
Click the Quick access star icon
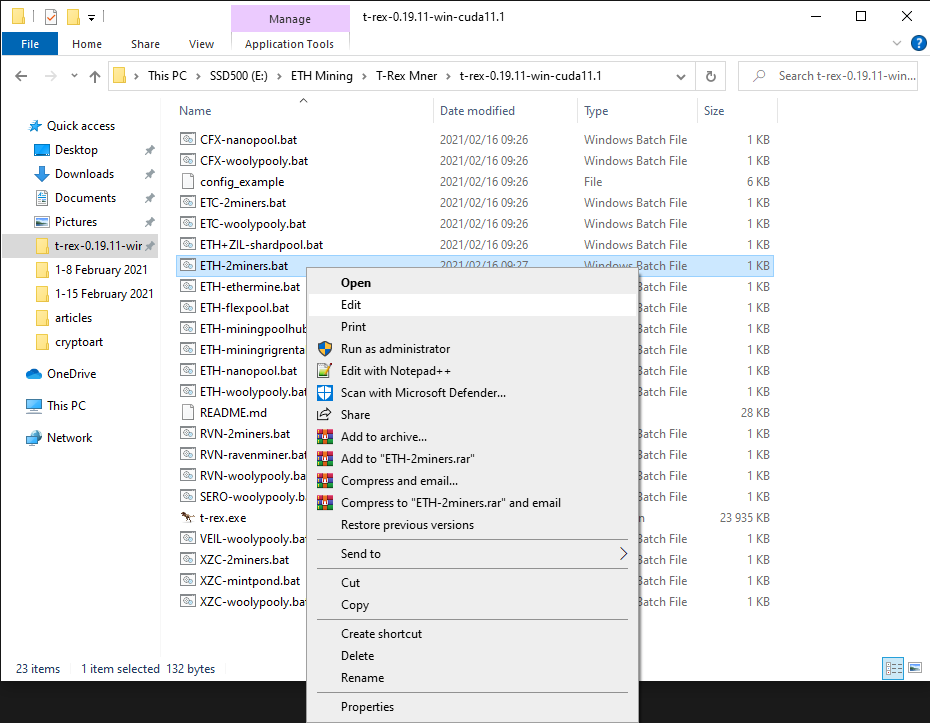tap(35, 126)
